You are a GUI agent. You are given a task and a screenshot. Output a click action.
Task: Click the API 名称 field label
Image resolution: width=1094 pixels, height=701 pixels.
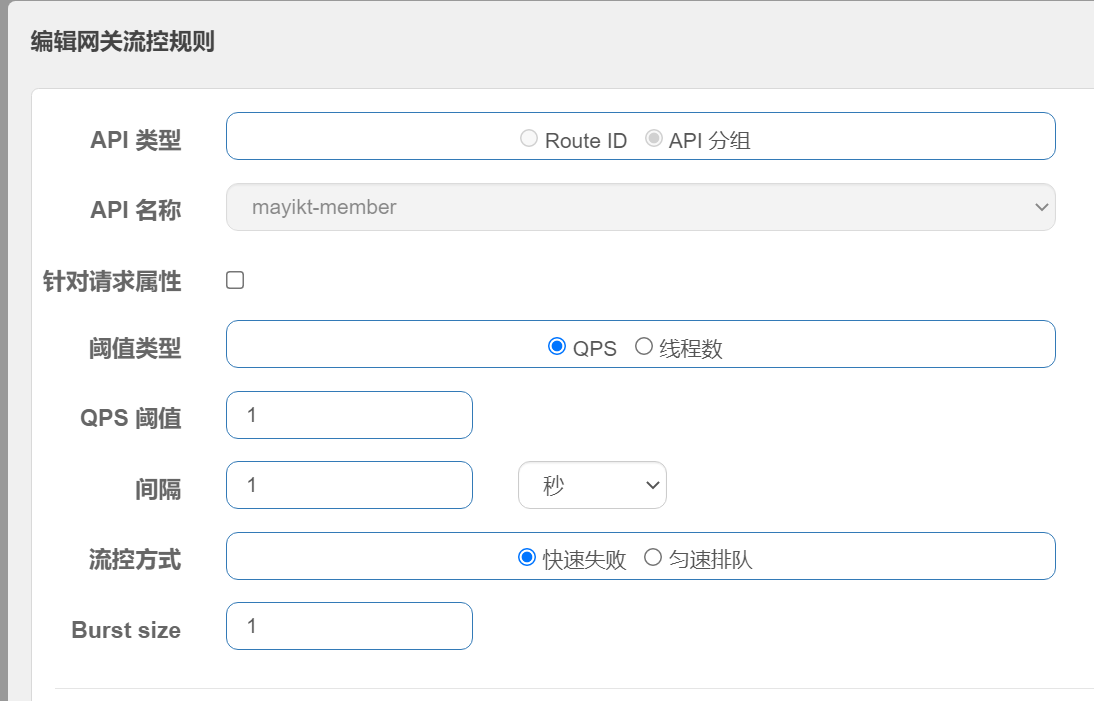135,210
